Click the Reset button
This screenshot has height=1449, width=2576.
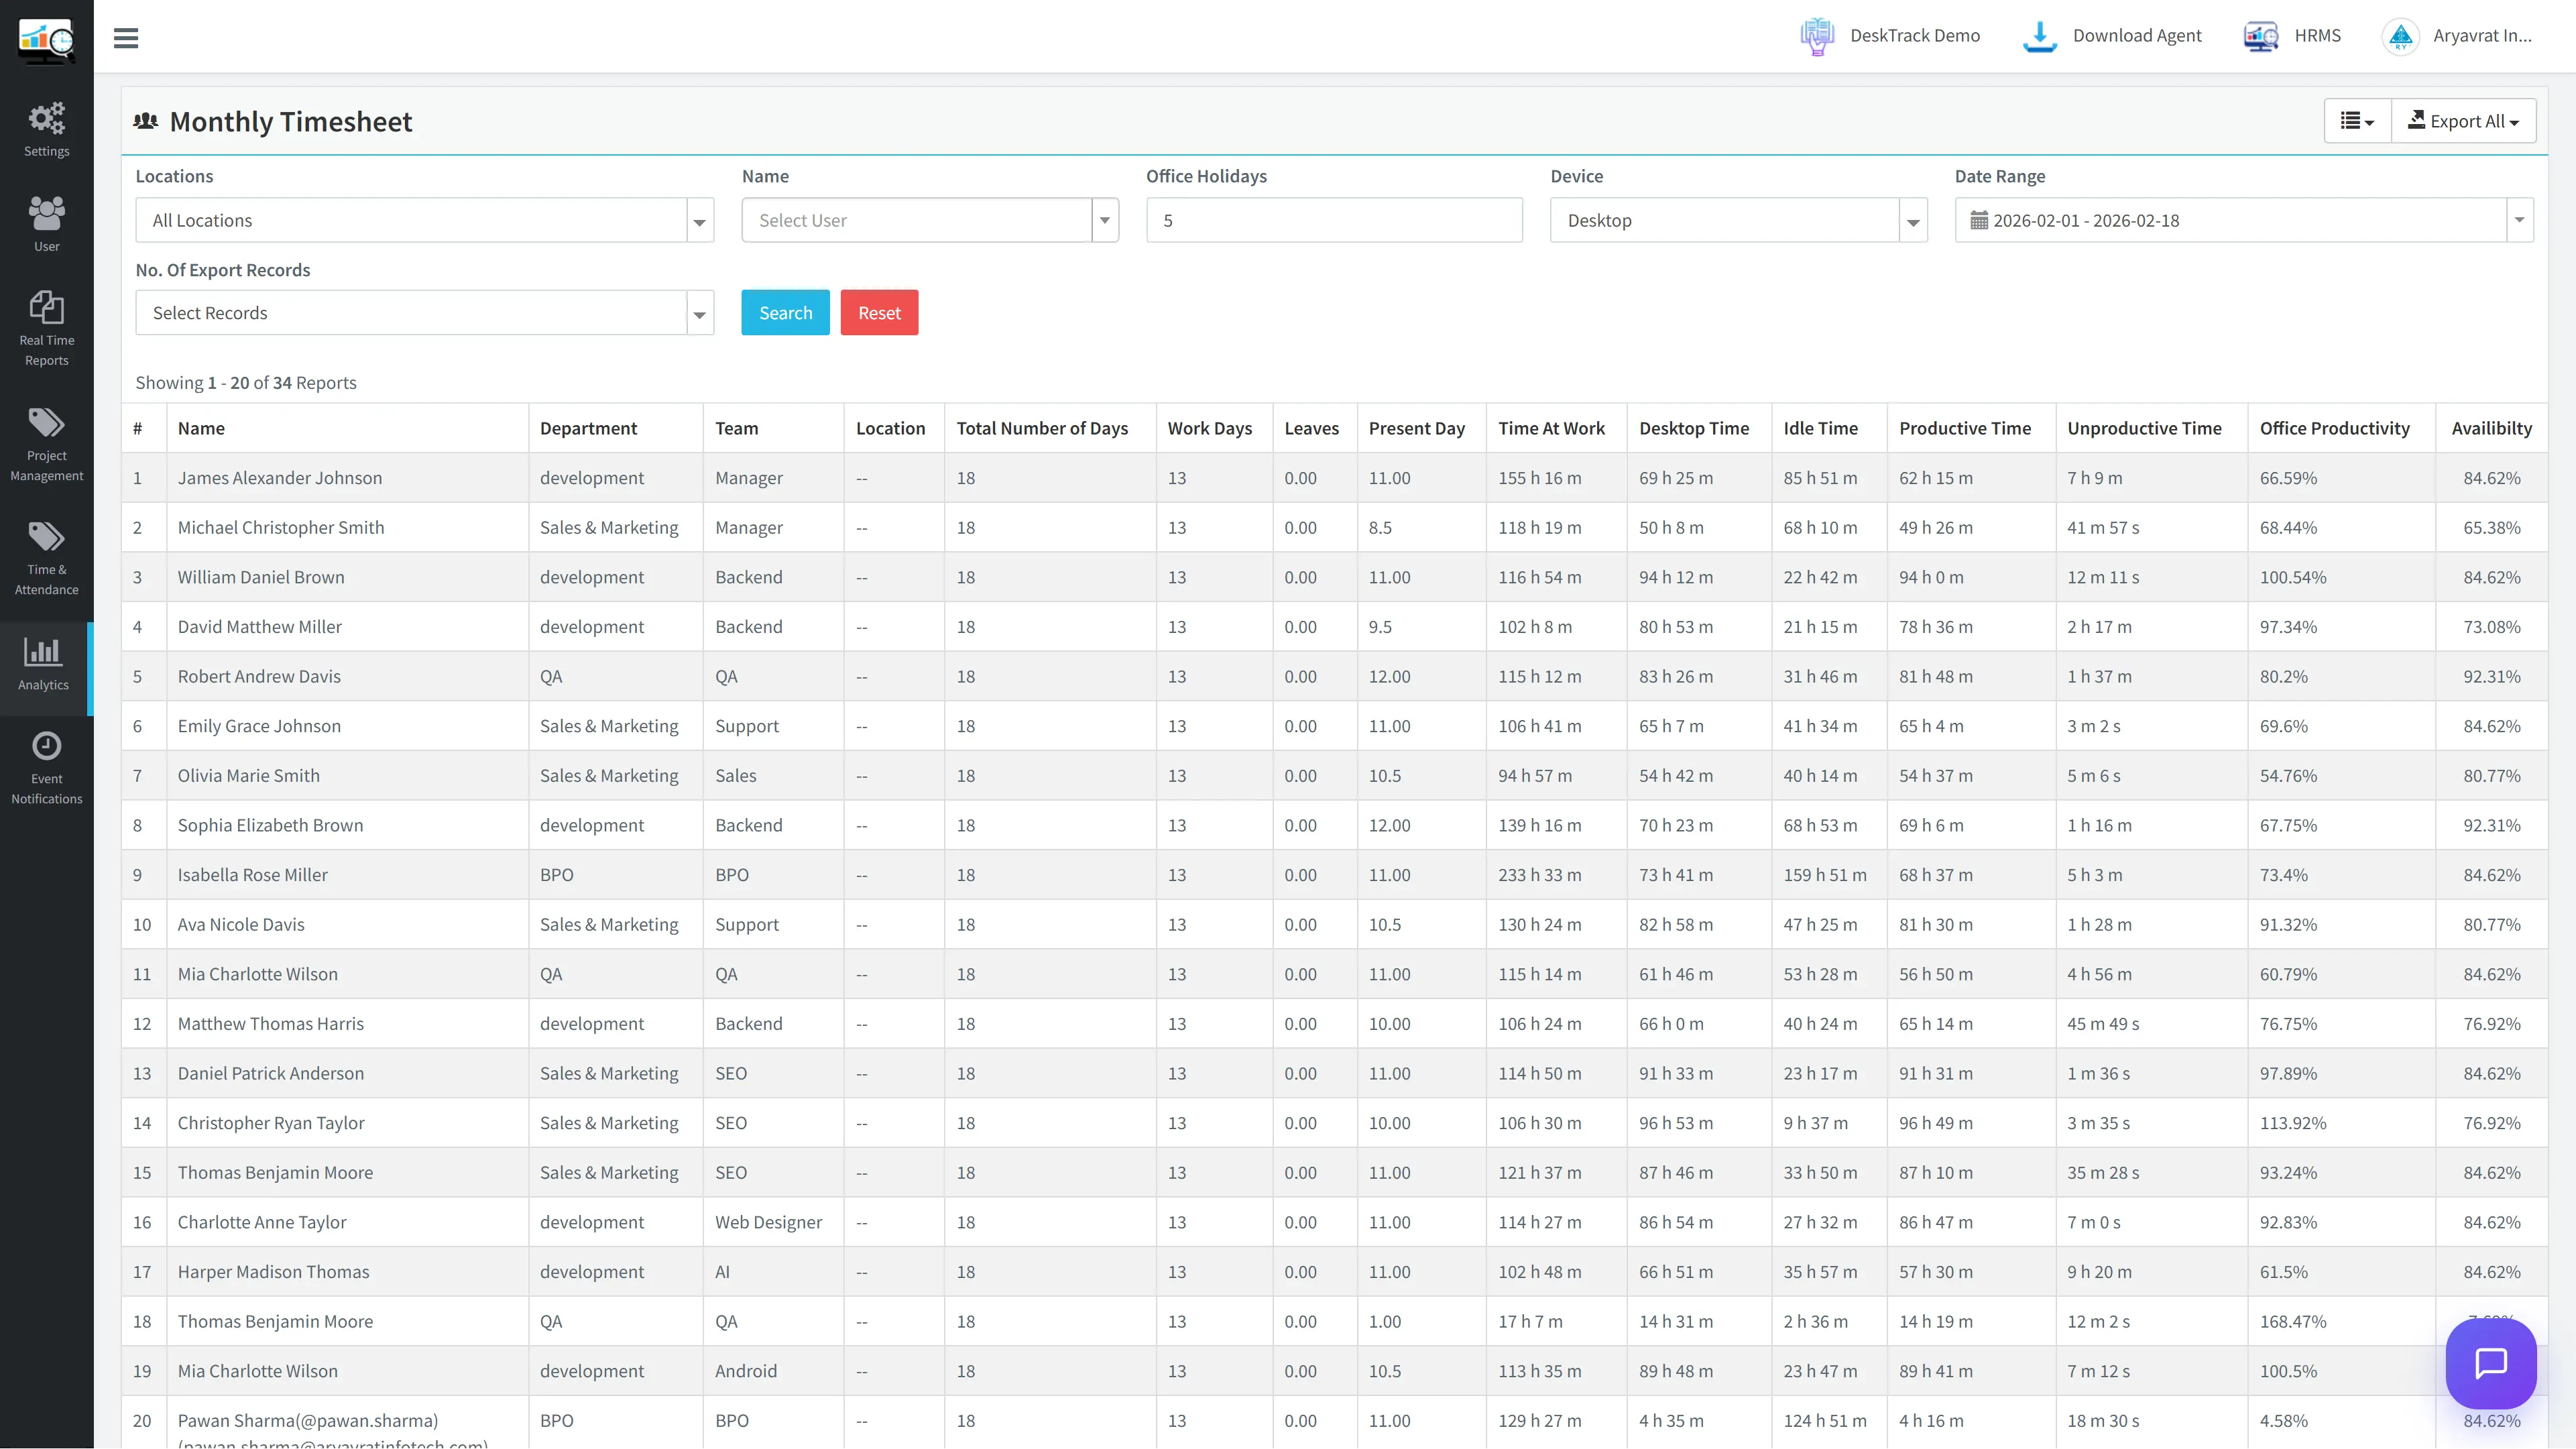tap(879, 313)
